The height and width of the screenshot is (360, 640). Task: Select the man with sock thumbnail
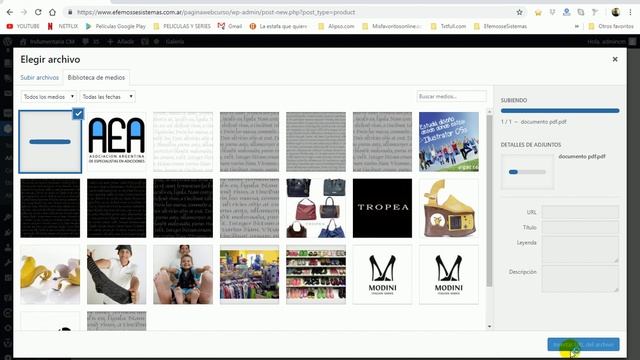click(117, 275)
